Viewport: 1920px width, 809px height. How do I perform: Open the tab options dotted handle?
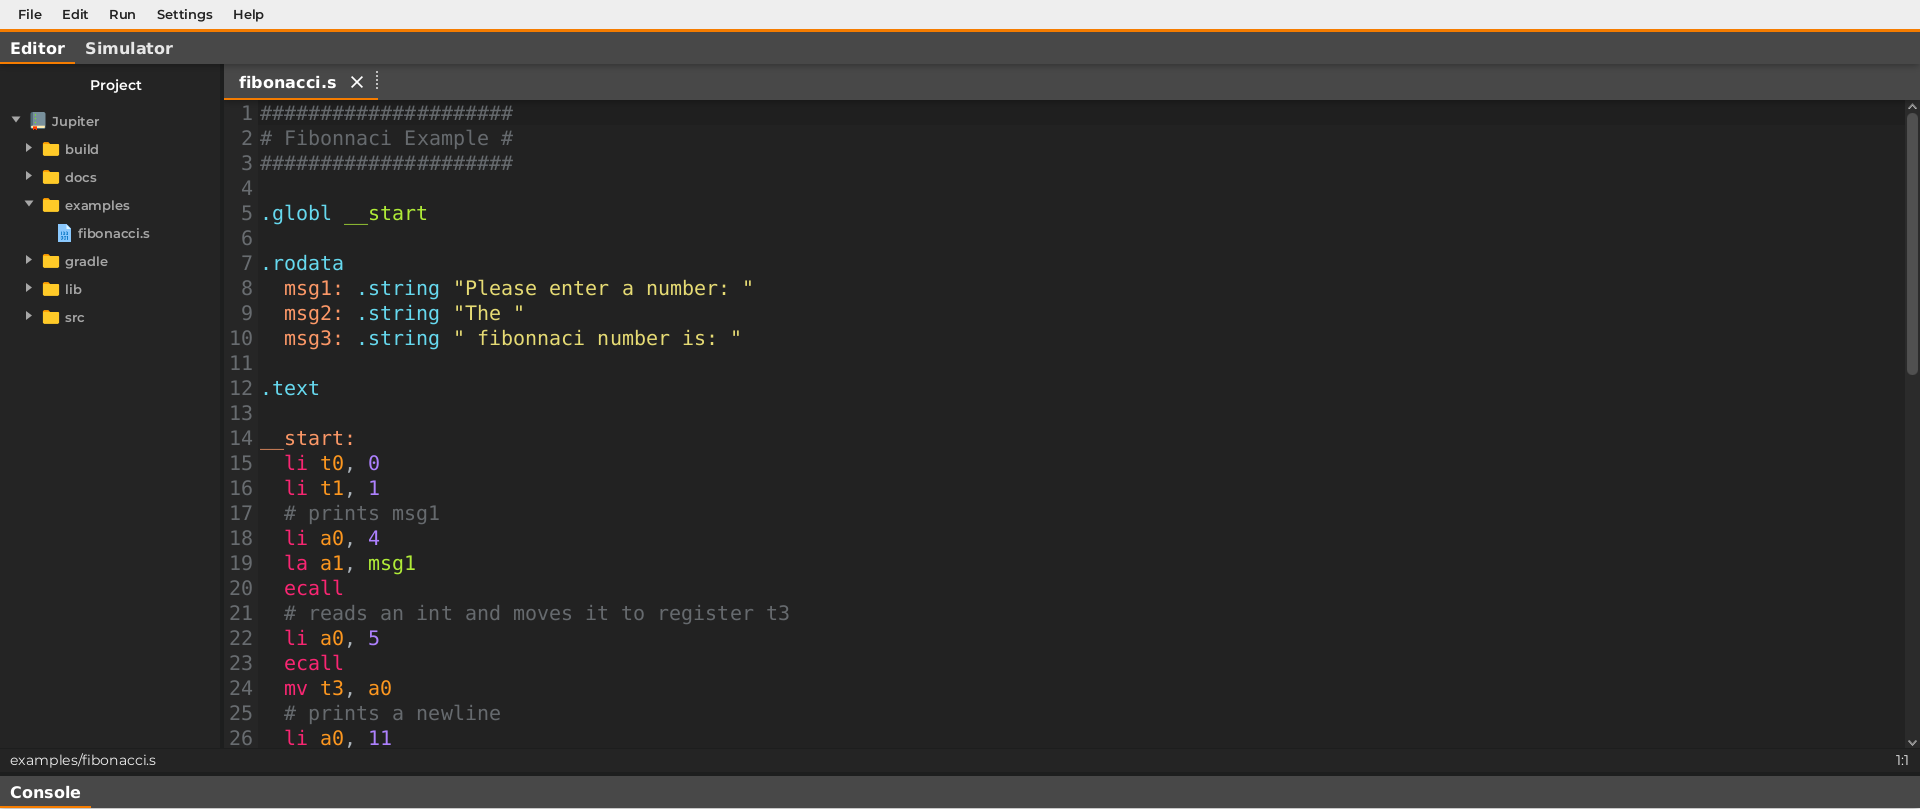coord(377,81)
